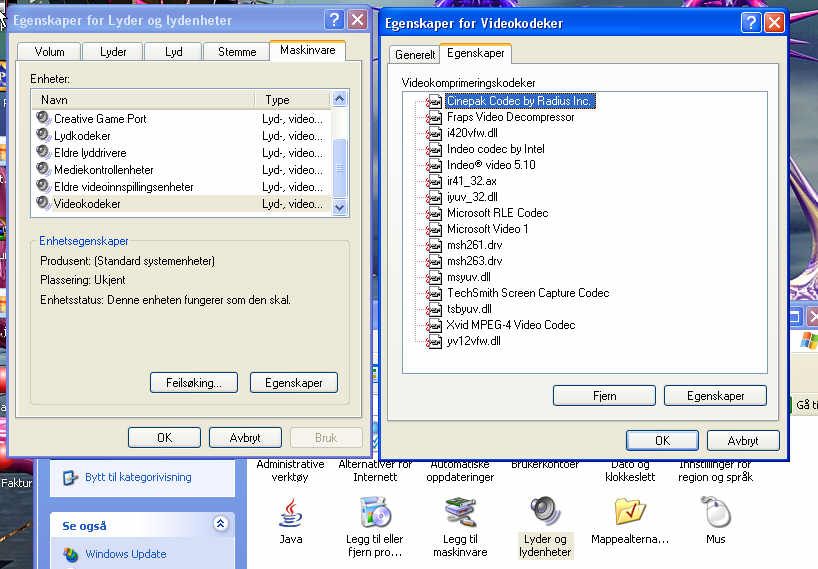Image resolution: width=818 pixels, height=569 pixels.
Task: Click the Indeo video 5.10 icon
Action: 434,165
